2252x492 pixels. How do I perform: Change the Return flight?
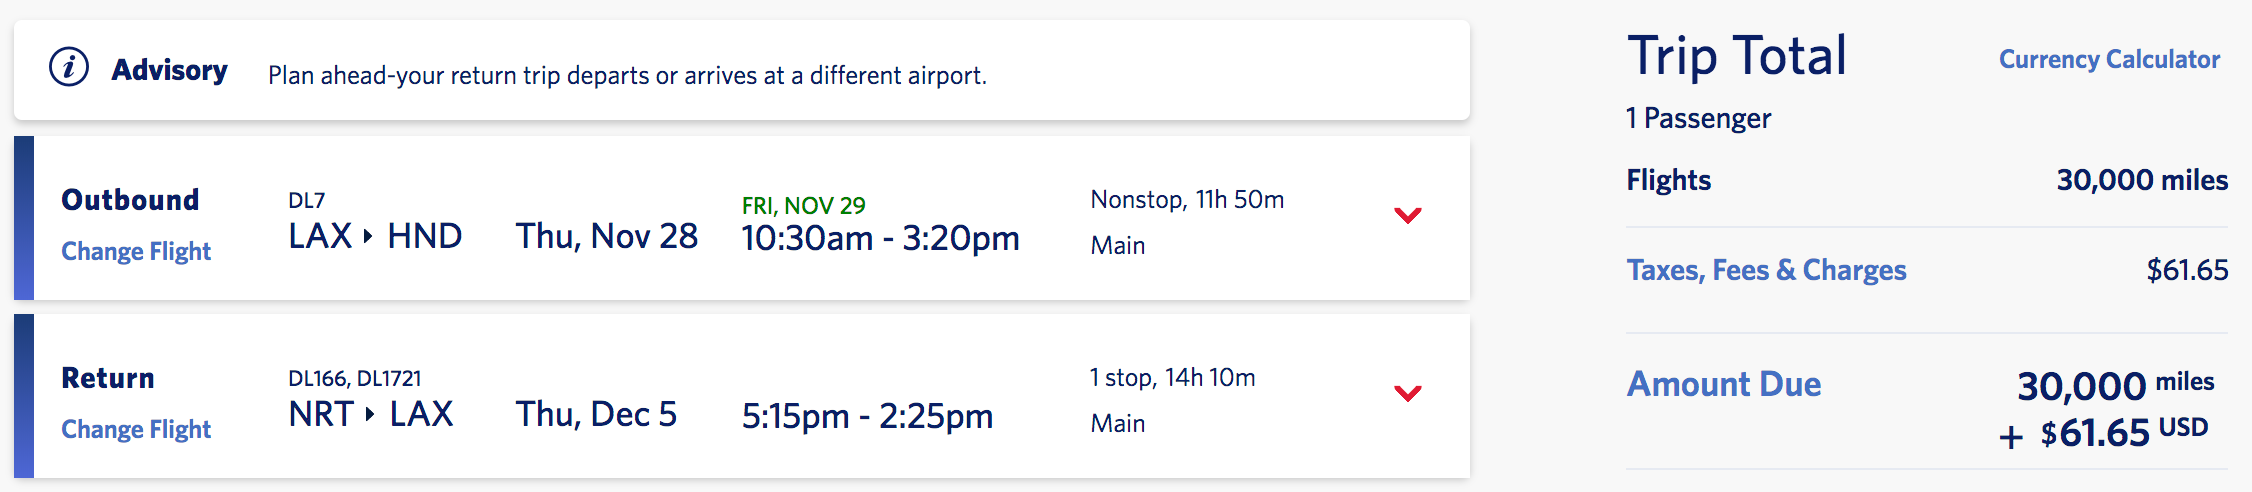136,429
